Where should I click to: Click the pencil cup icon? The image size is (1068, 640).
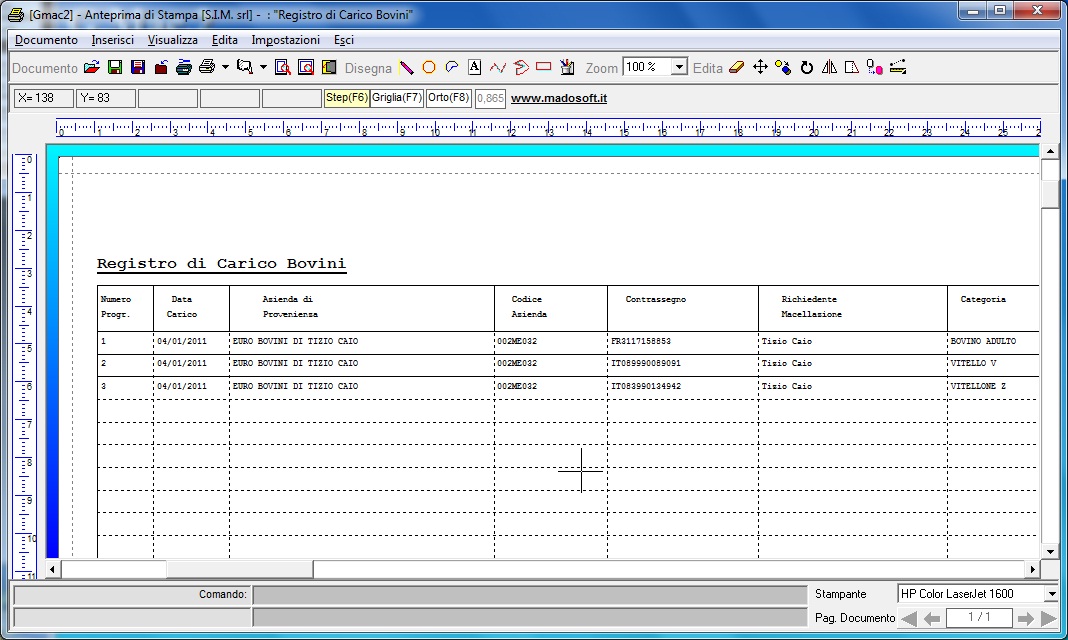[x=567, y=67]
